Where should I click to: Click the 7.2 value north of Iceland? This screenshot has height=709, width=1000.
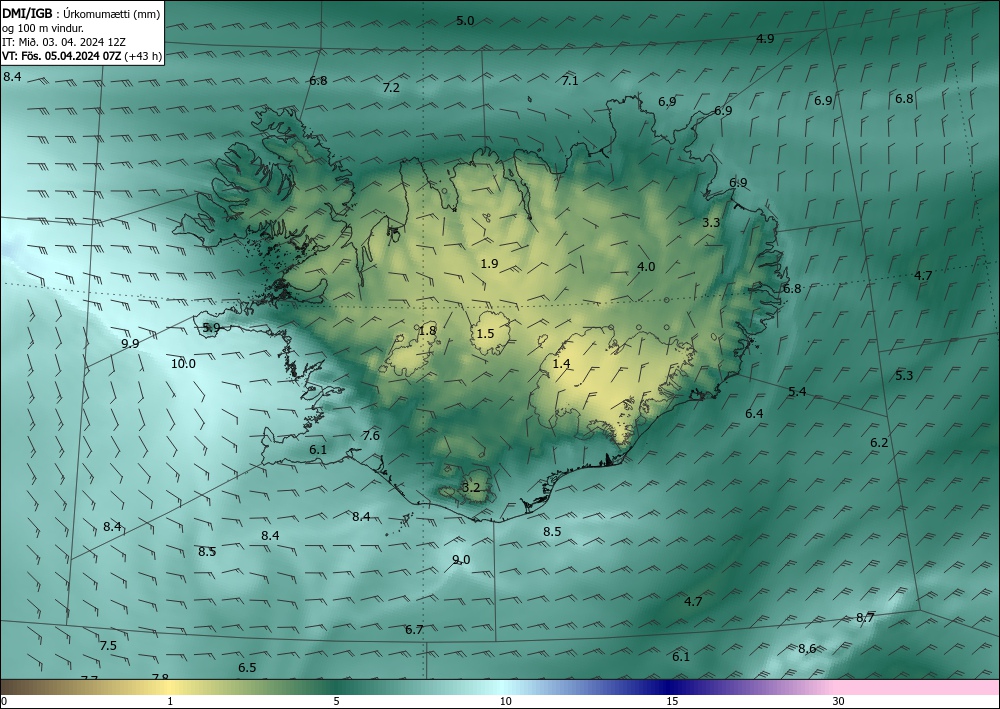tap(391, 87)
